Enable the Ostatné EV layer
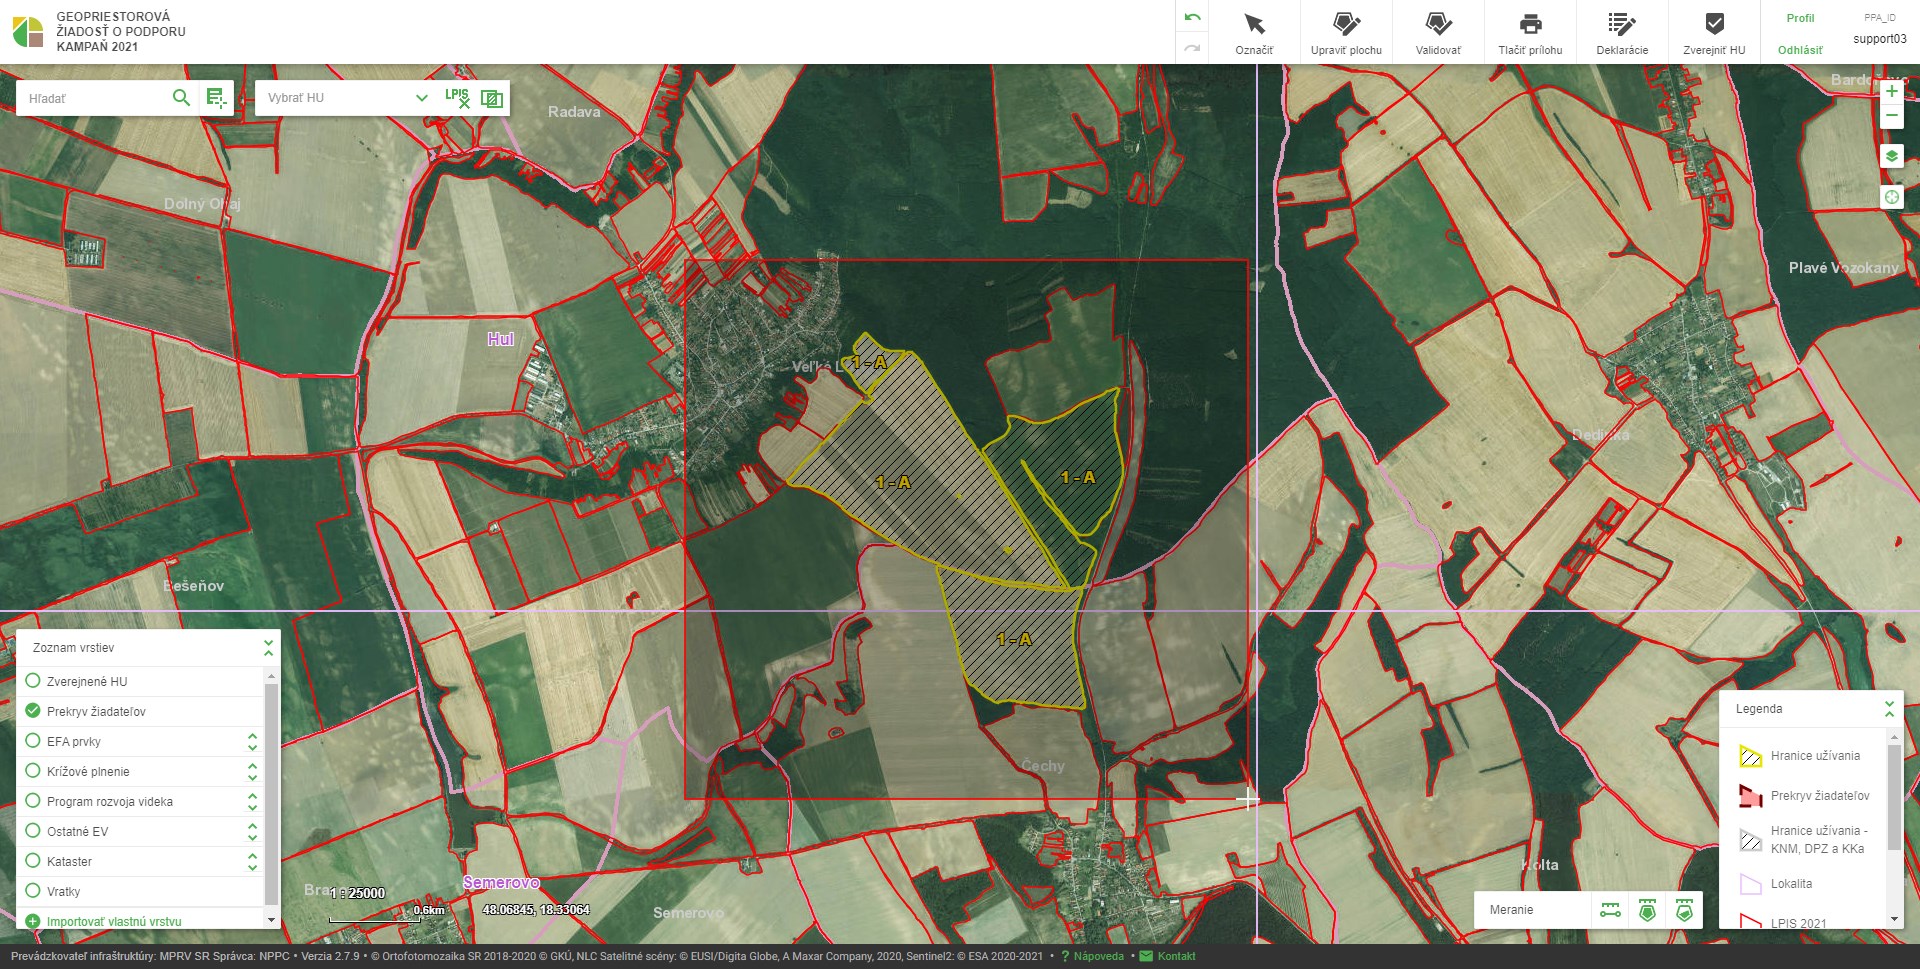Image resolution: width=1920 pixels, height=969 pixels. pos(32,831)
